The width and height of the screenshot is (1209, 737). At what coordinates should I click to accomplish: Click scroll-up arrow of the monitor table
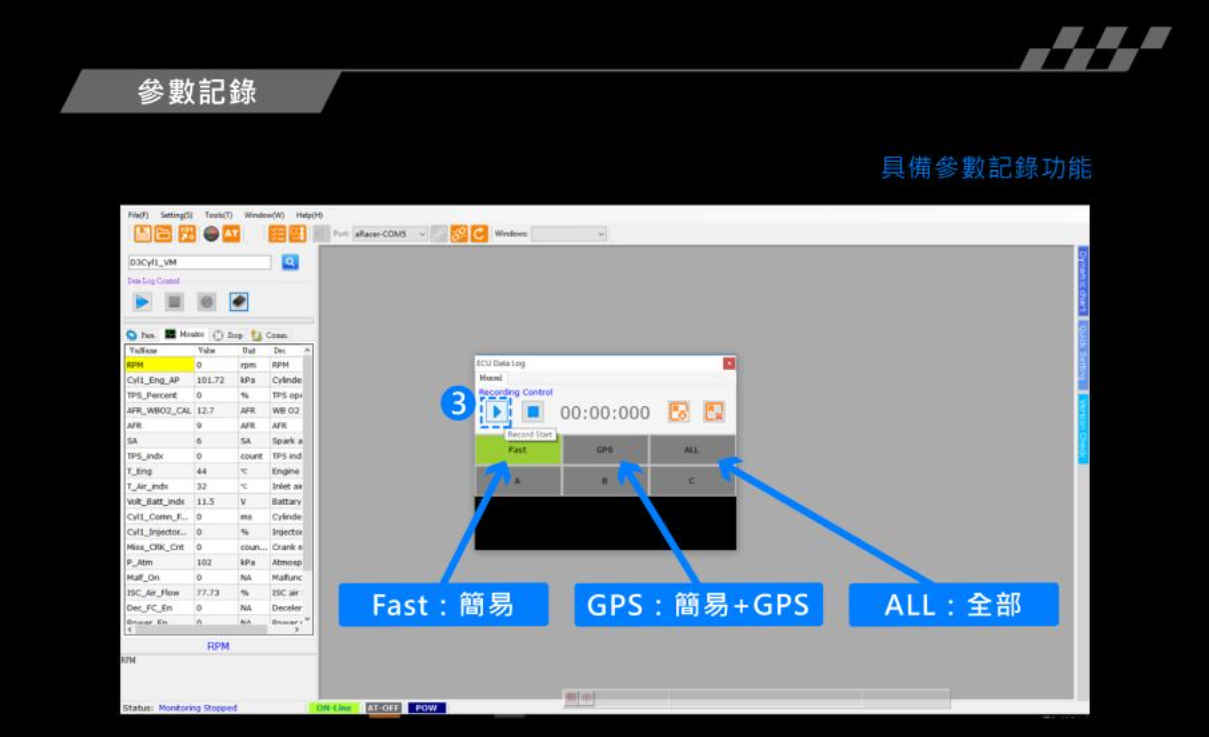[308, 350]
